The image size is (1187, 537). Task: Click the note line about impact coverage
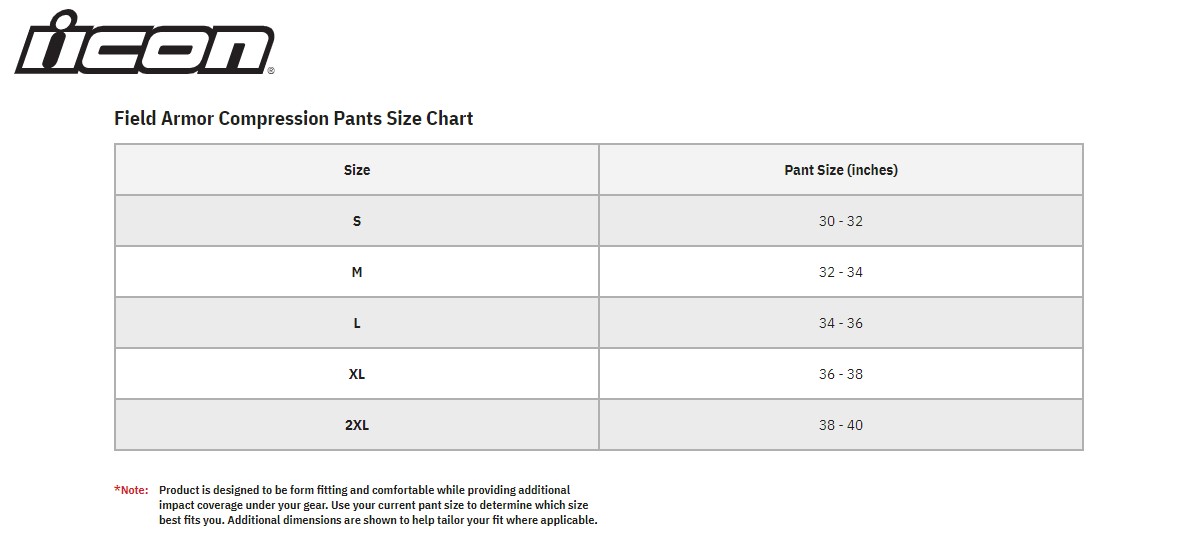[373, 505]
